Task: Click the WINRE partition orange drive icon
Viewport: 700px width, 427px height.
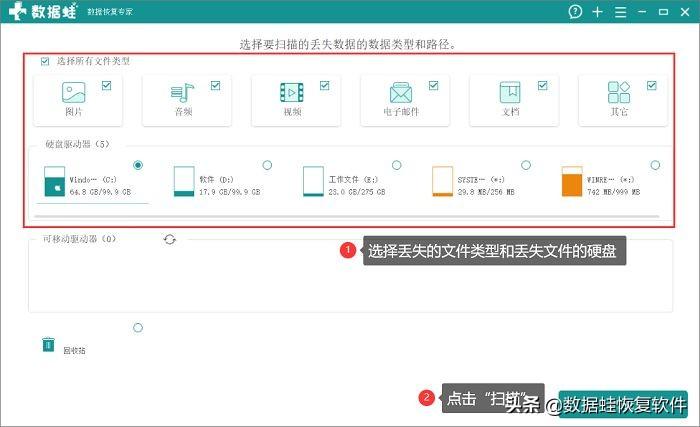Action: [x=572, y=181]
